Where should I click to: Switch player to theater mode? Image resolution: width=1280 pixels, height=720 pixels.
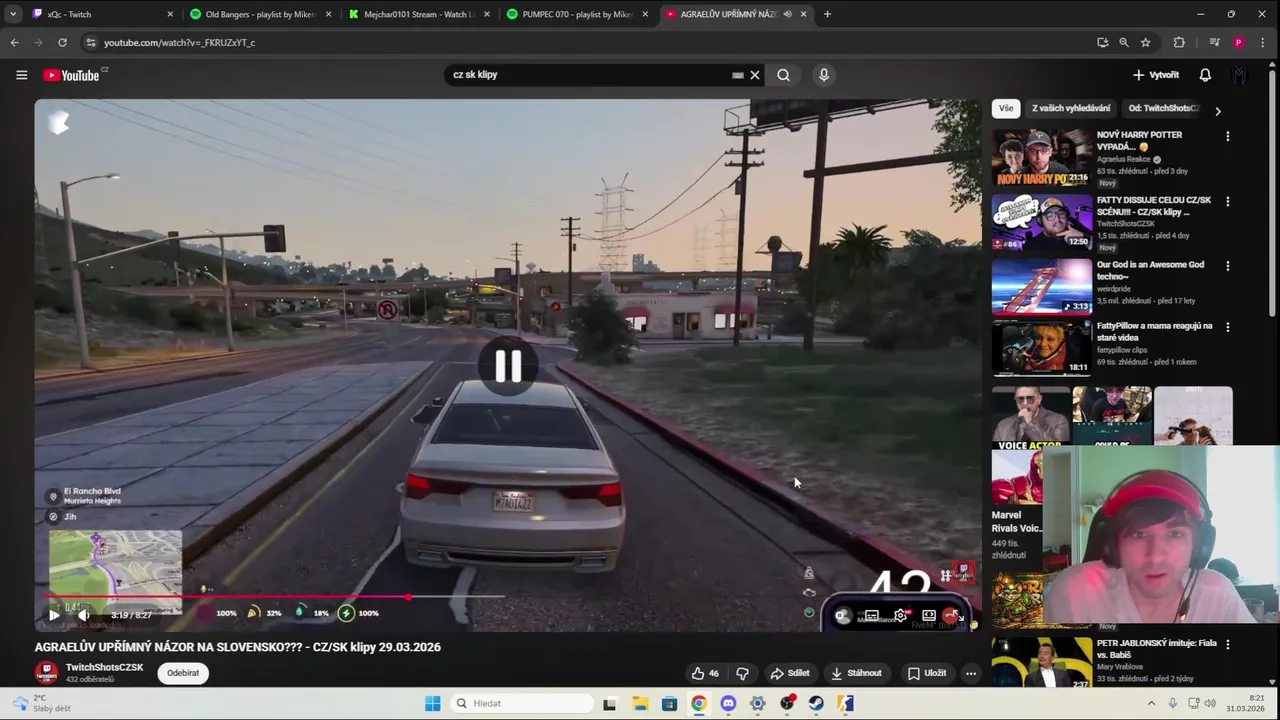pos(928,615)
